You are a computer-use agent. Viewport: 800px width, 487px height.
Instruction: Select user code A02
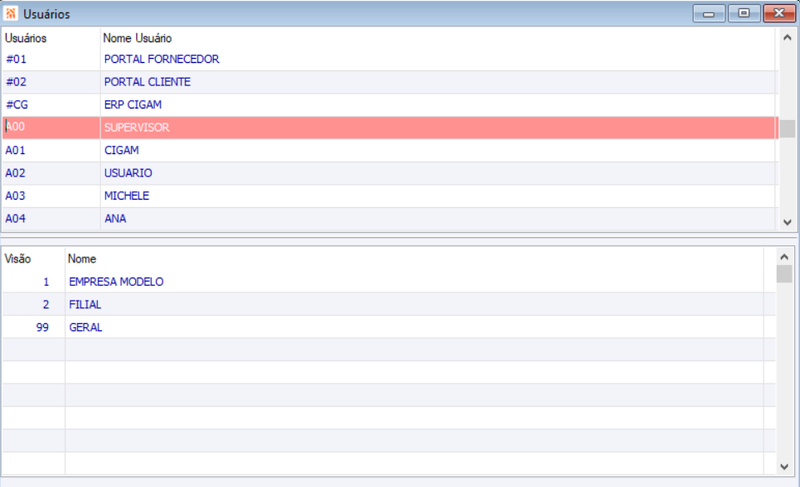pyautogui.click(x=15, y=173)
